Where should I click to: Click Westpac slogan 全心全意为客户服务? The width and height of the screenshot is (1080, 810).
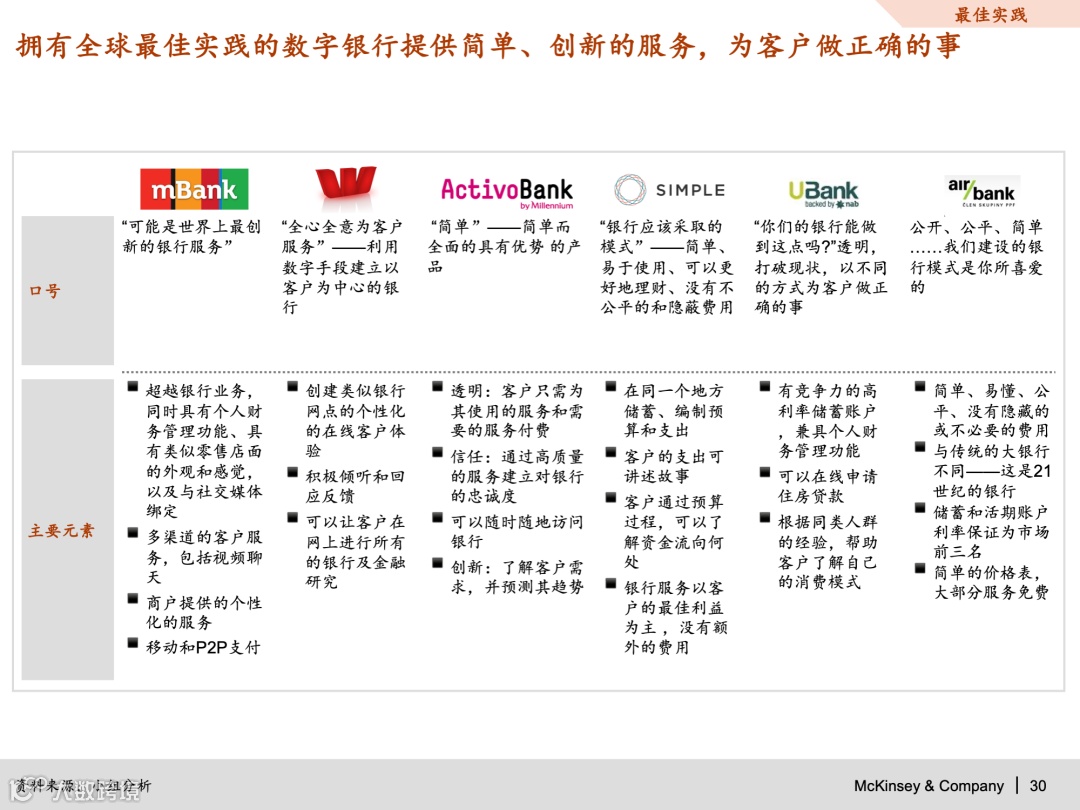coord(342,267)
